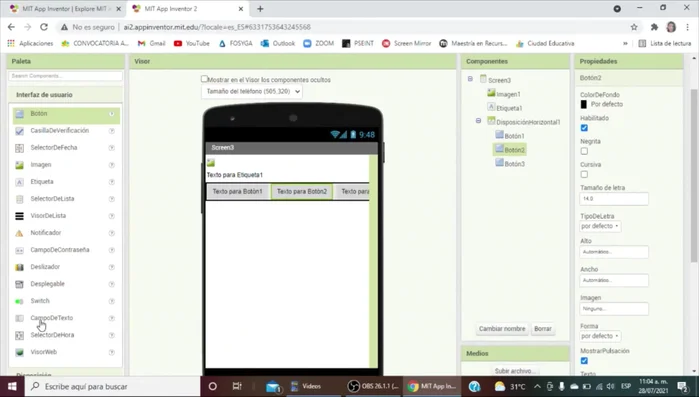Viewport: 699px width, 397px height.
Task: Enable the Cursiva checkbox
Action: point(584,174)
